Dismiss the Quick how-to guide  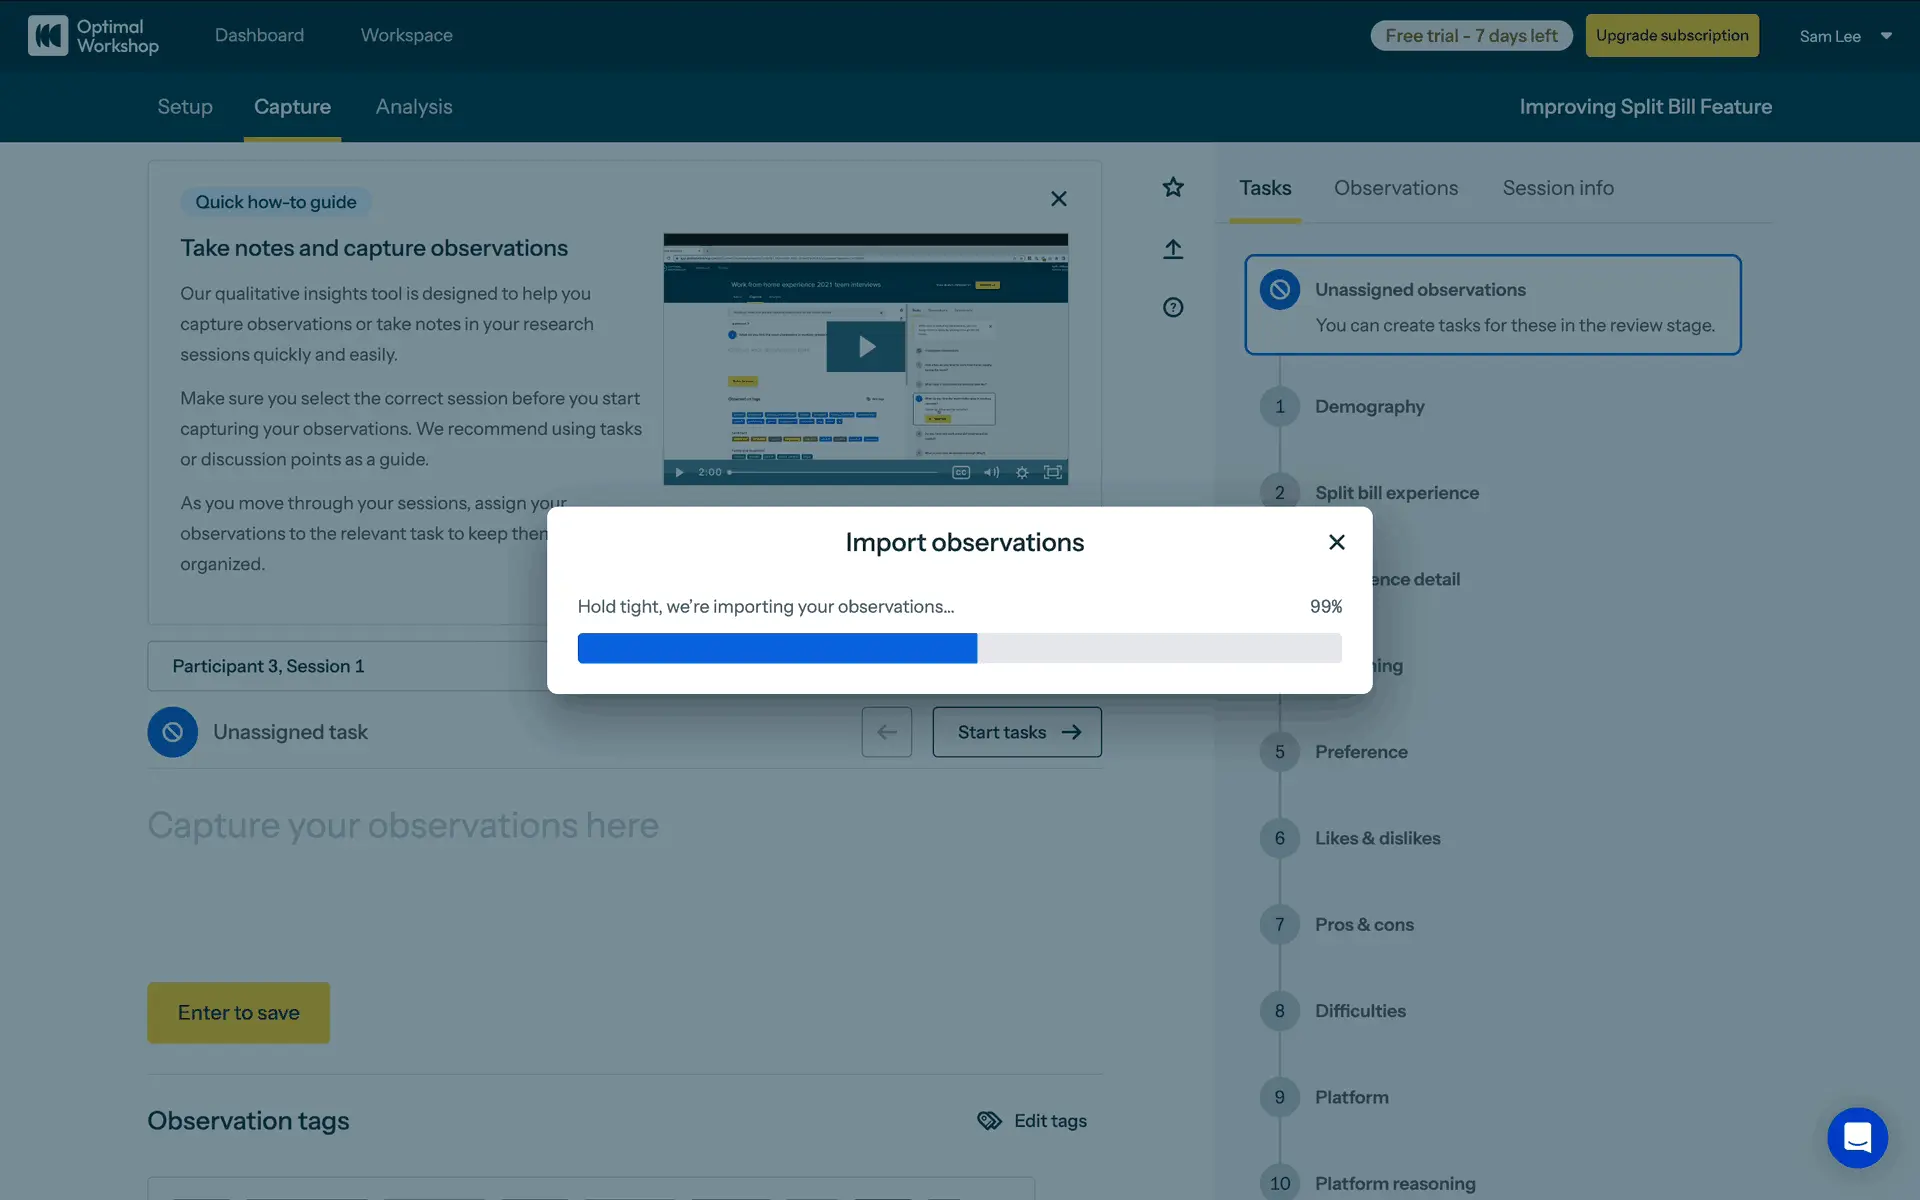(1059, 199)
